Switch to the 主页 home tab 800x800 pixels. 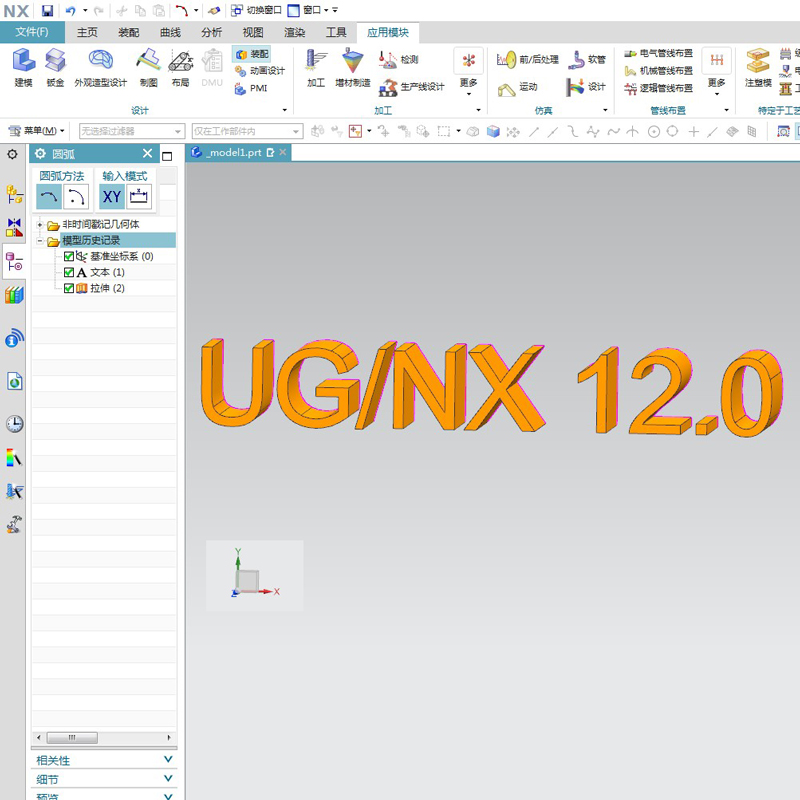point(87,32)
